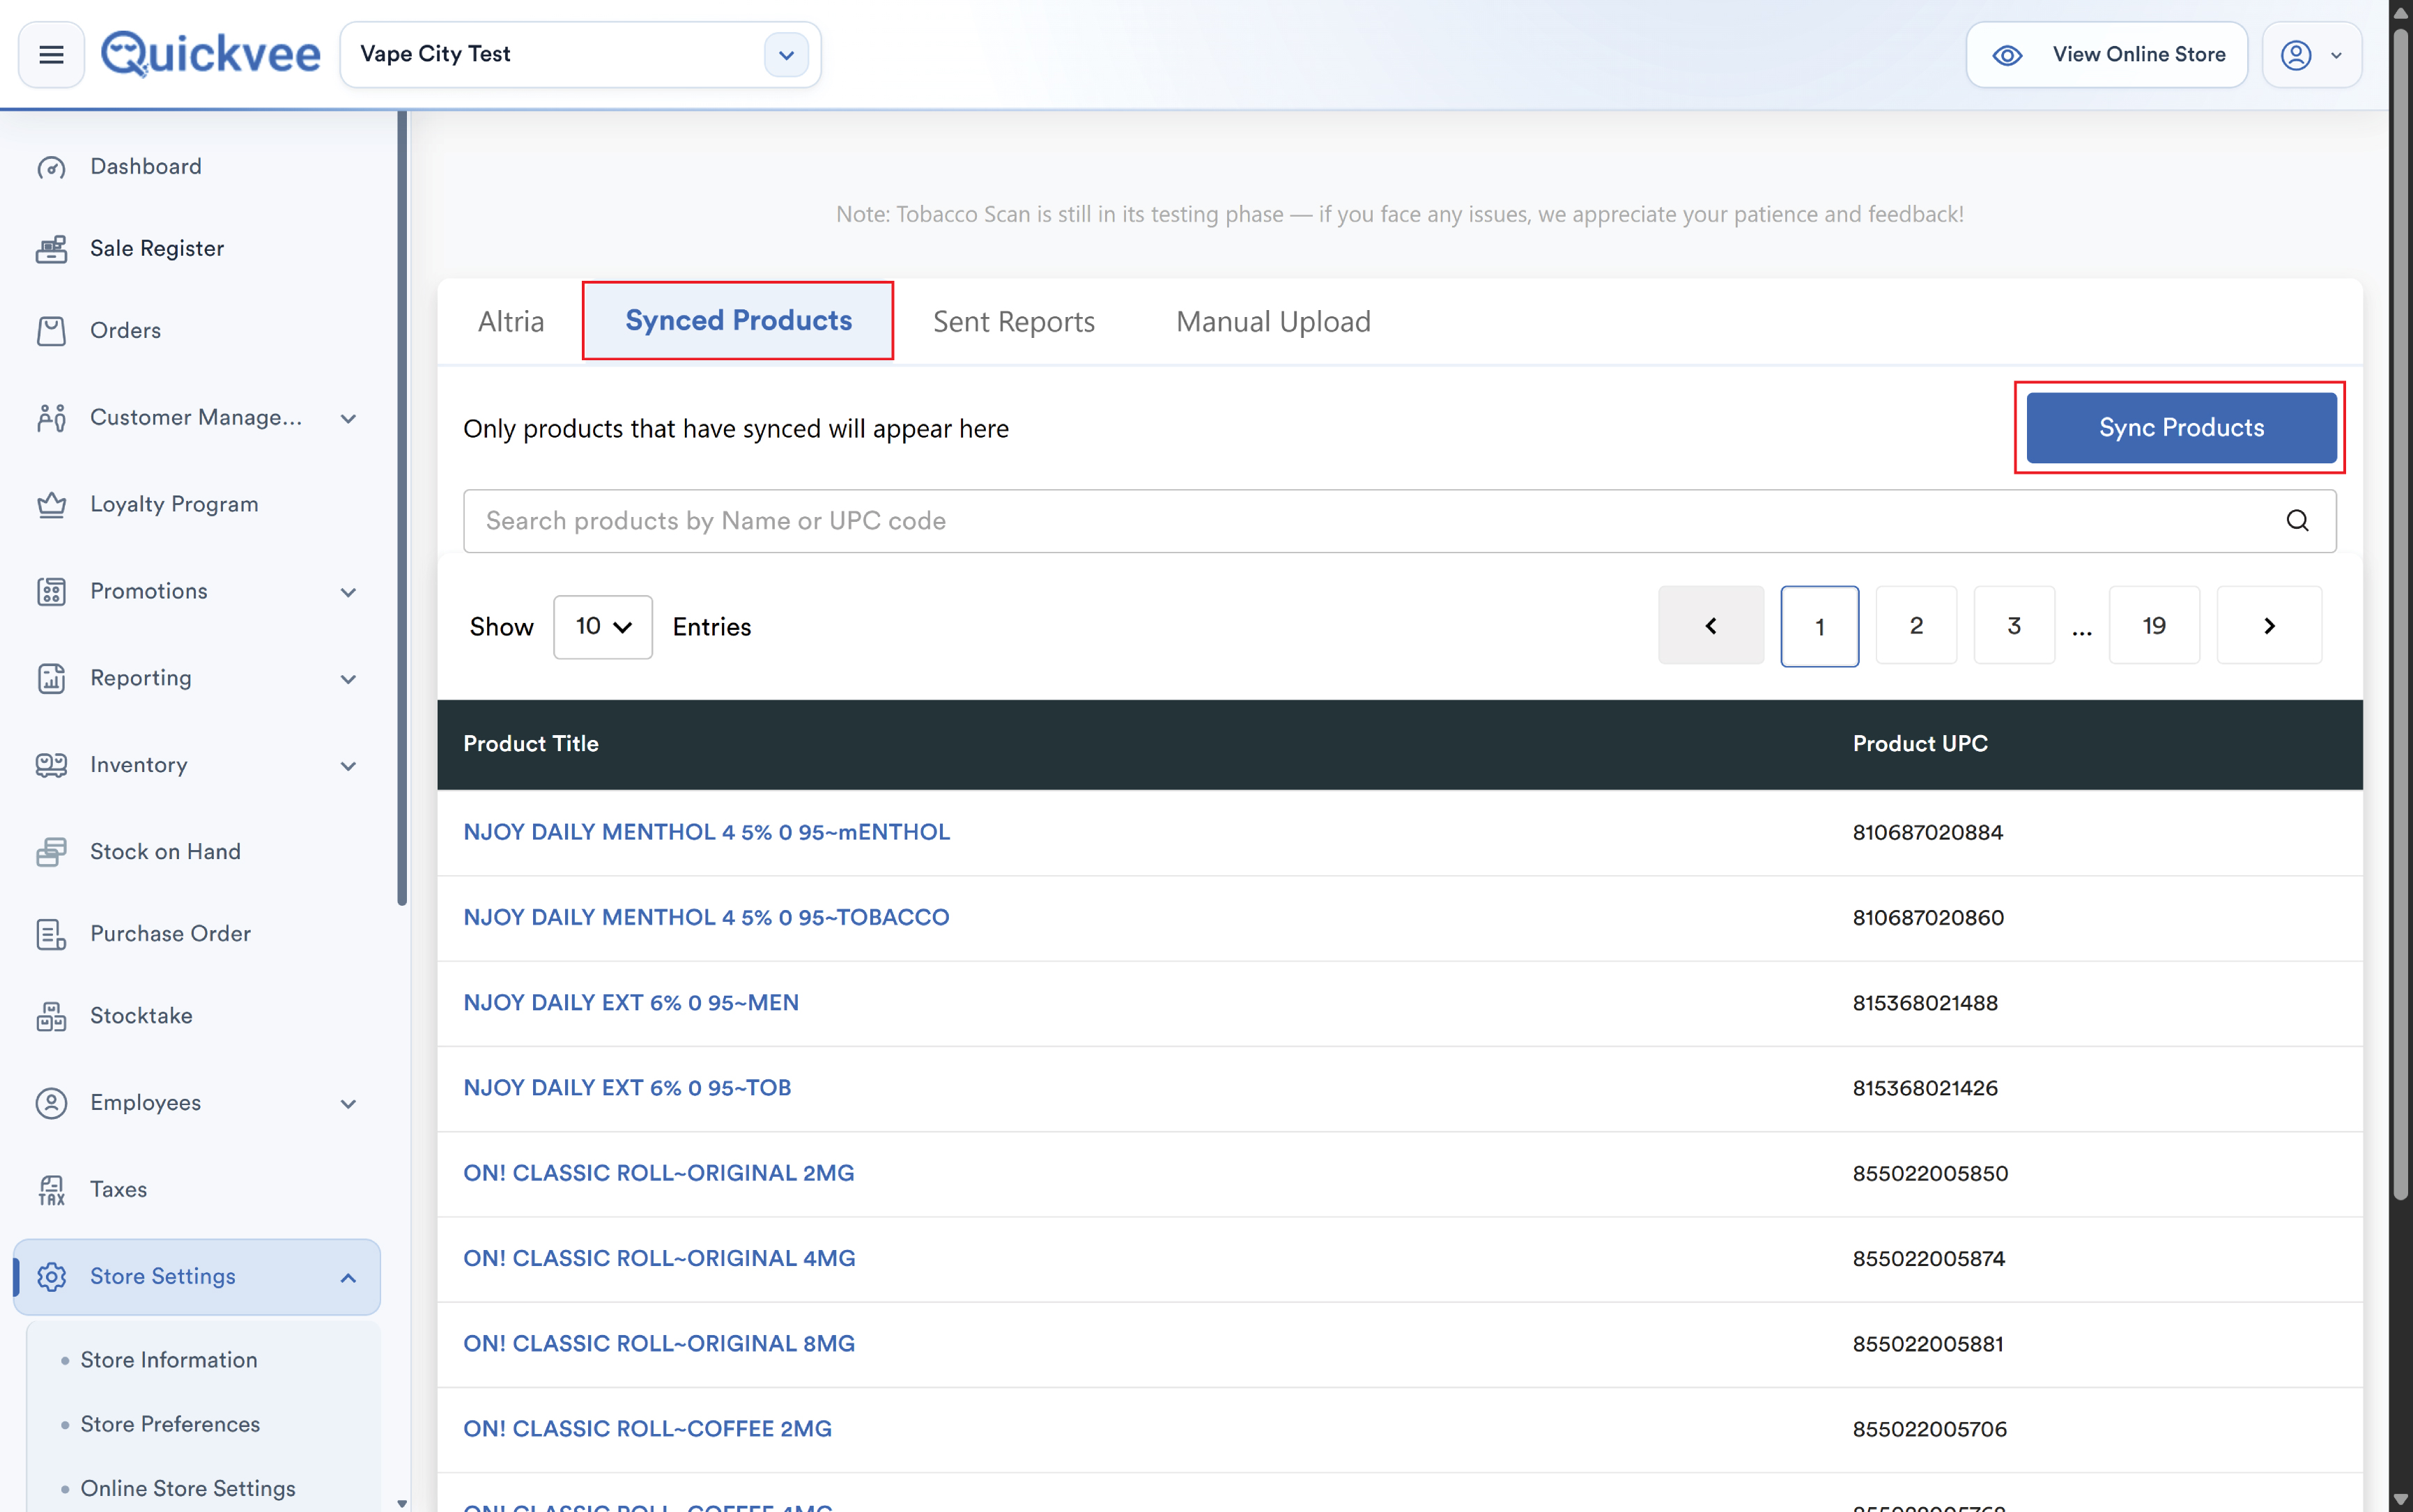Click the Product Title column header

530,744
